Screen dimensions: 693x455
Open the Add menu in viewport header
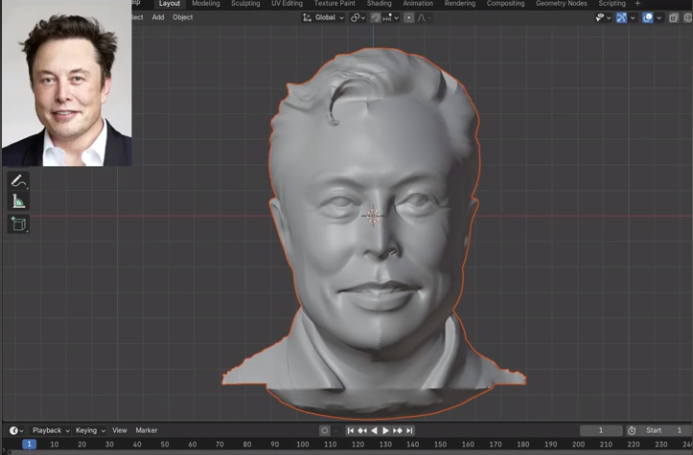pos(158,17)
